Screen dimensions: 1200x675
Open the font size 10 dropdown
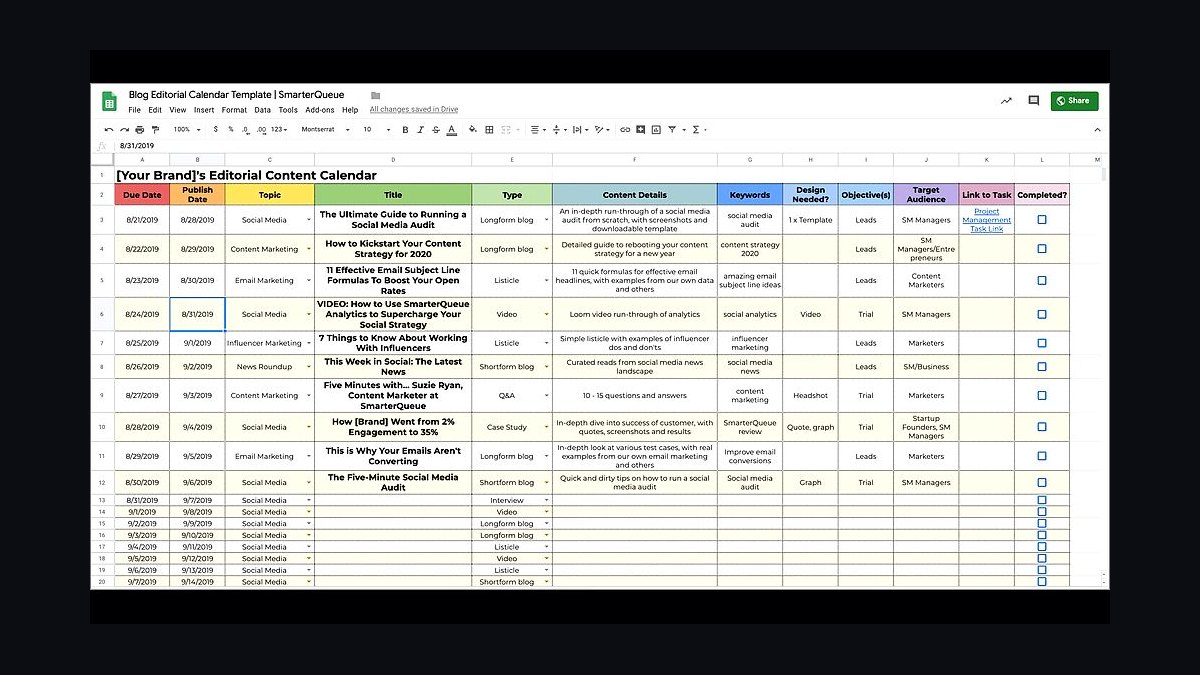(374, 129)
